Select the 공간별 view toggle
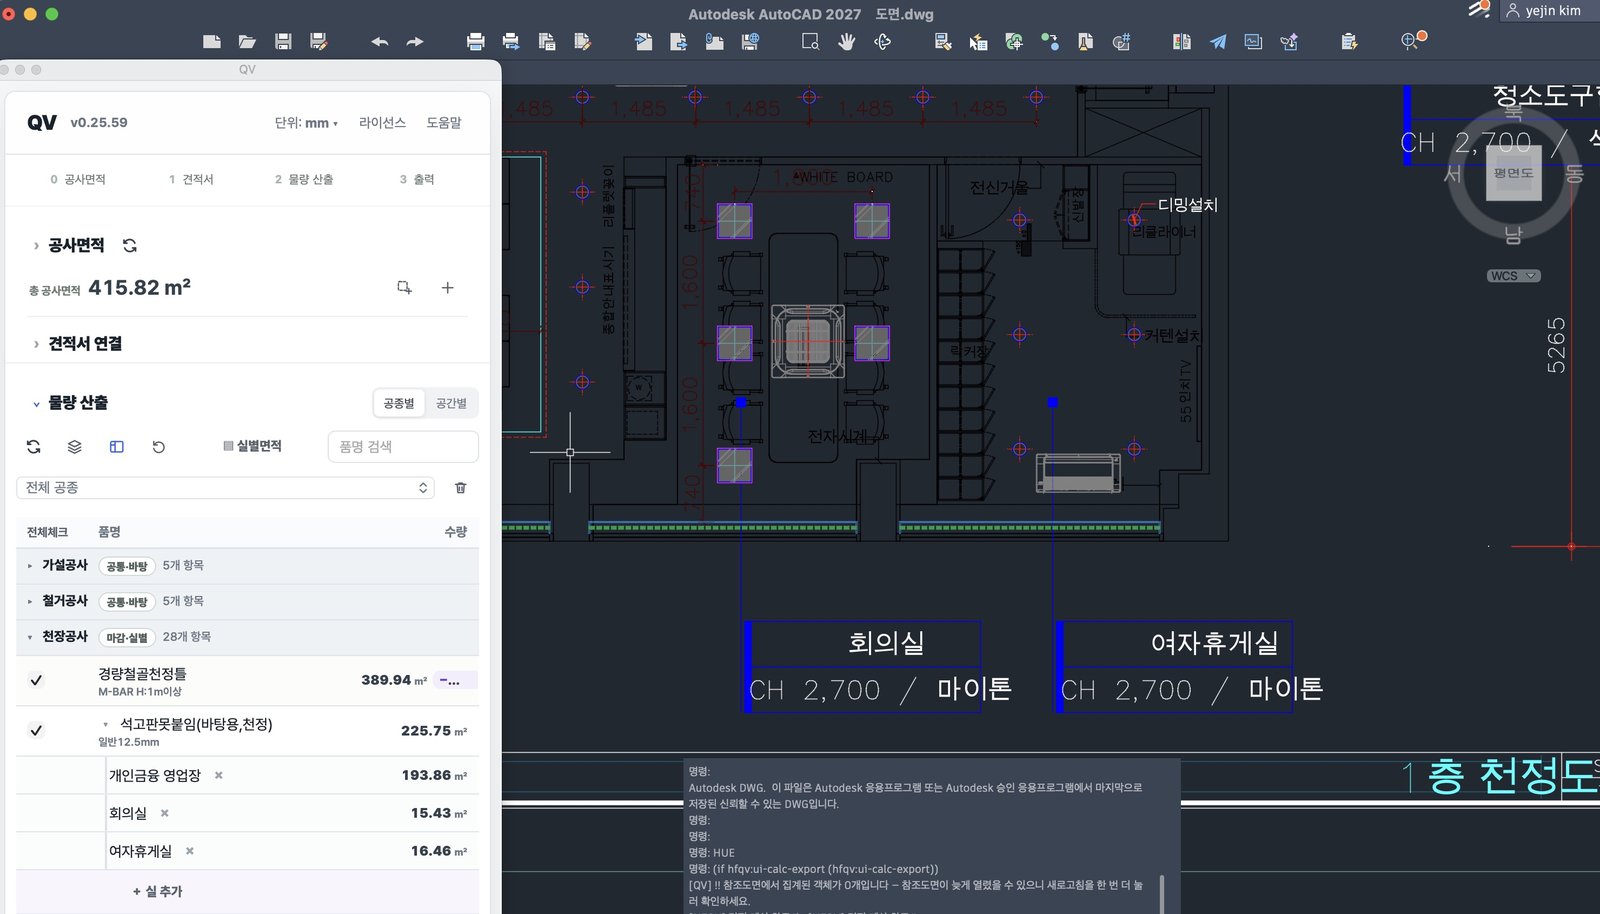Screen dimensions: 1600x914 (x=451, y=403)
